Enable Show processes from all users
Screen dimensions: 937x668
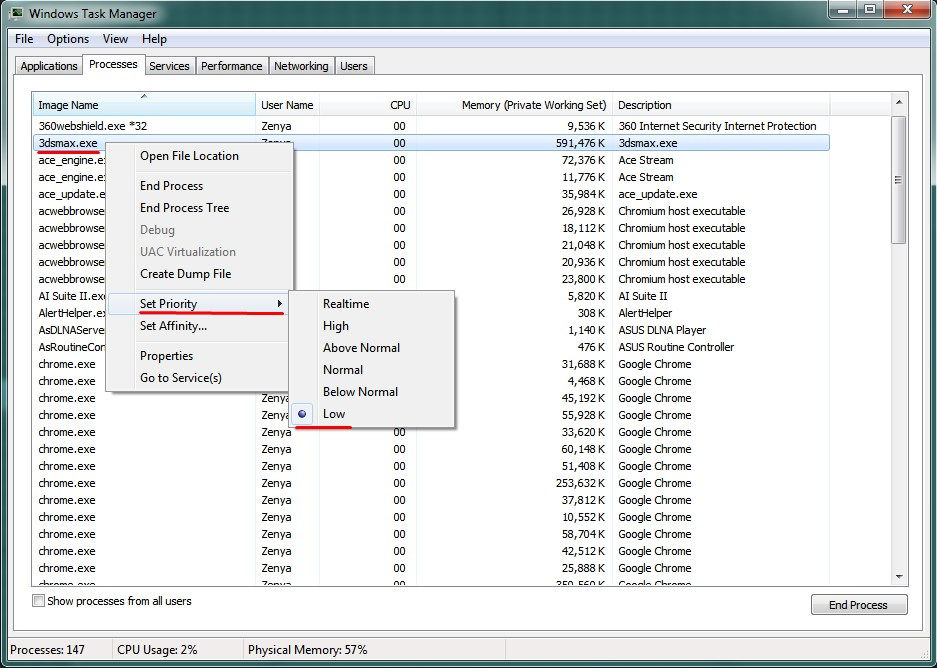tap(38, 601)
